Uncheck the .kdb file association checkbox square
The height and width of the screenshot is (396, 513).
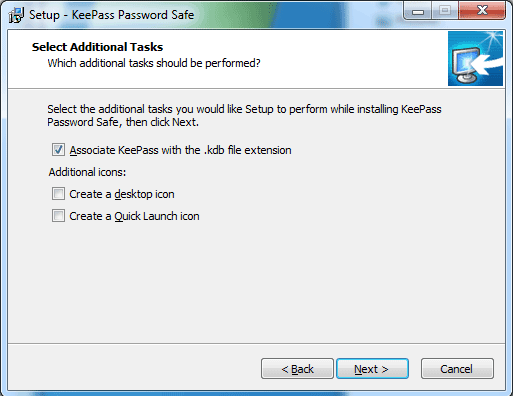[58, 150]
